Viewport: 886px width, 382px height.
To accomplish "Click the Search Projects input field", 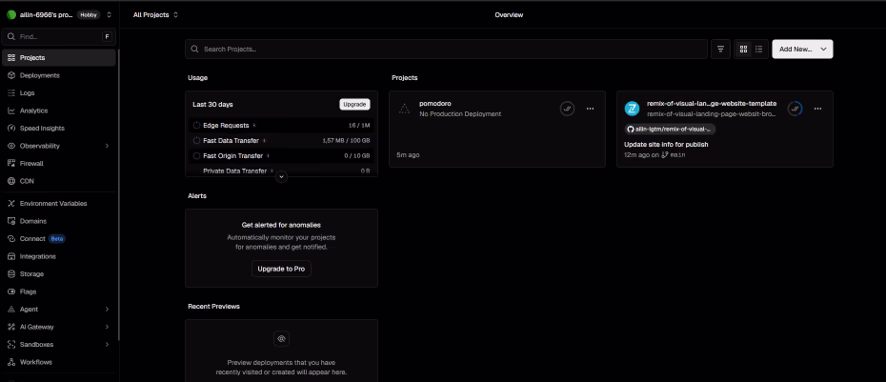I will pyautogui.click(x=446, y=49).
